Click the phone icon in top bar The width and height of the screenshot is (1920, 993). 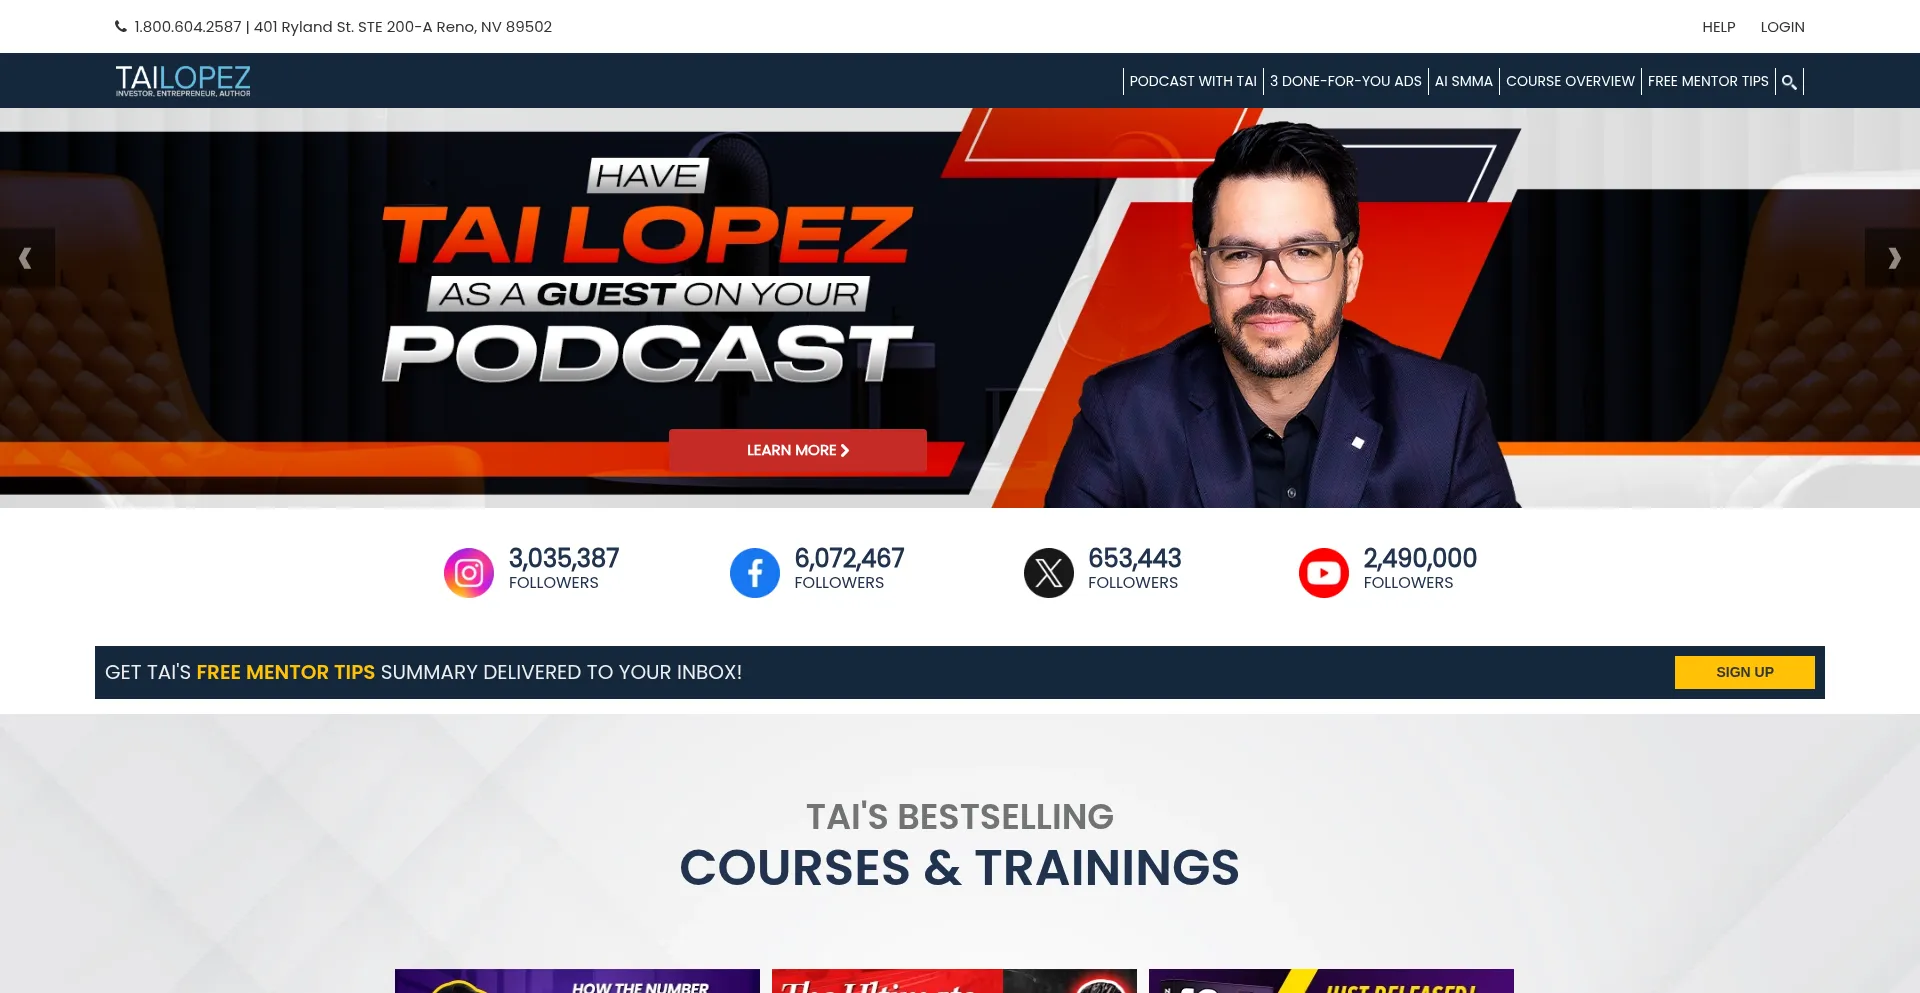[x=121, y=27]
